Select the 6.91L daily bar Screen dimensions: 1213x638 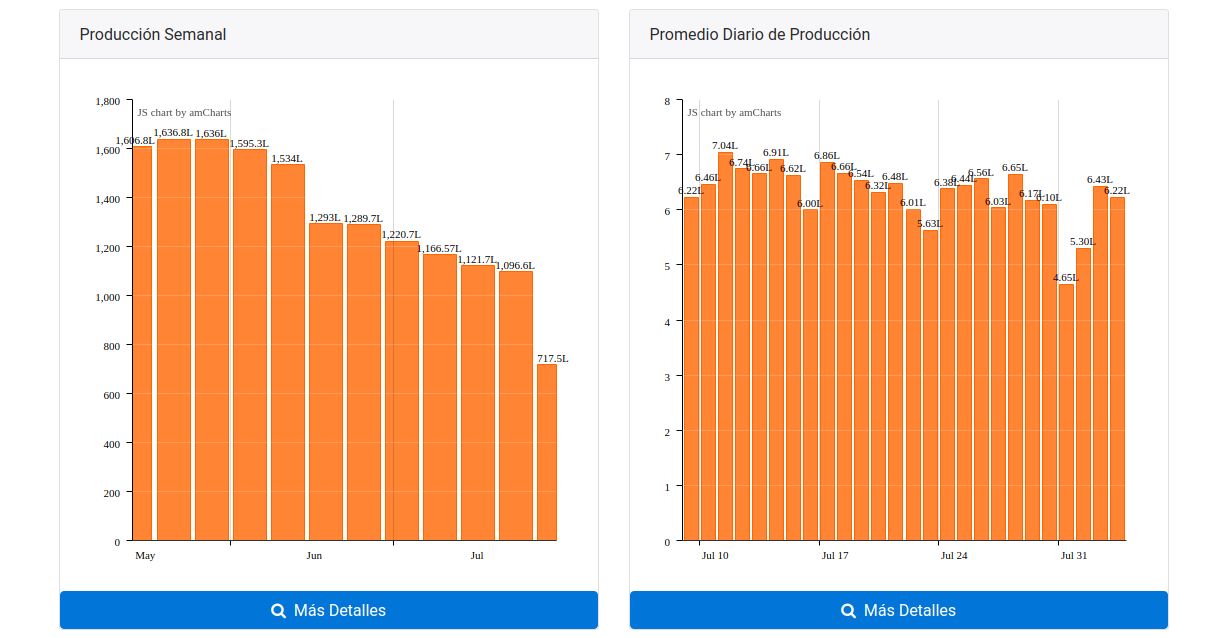click(776, 350)
